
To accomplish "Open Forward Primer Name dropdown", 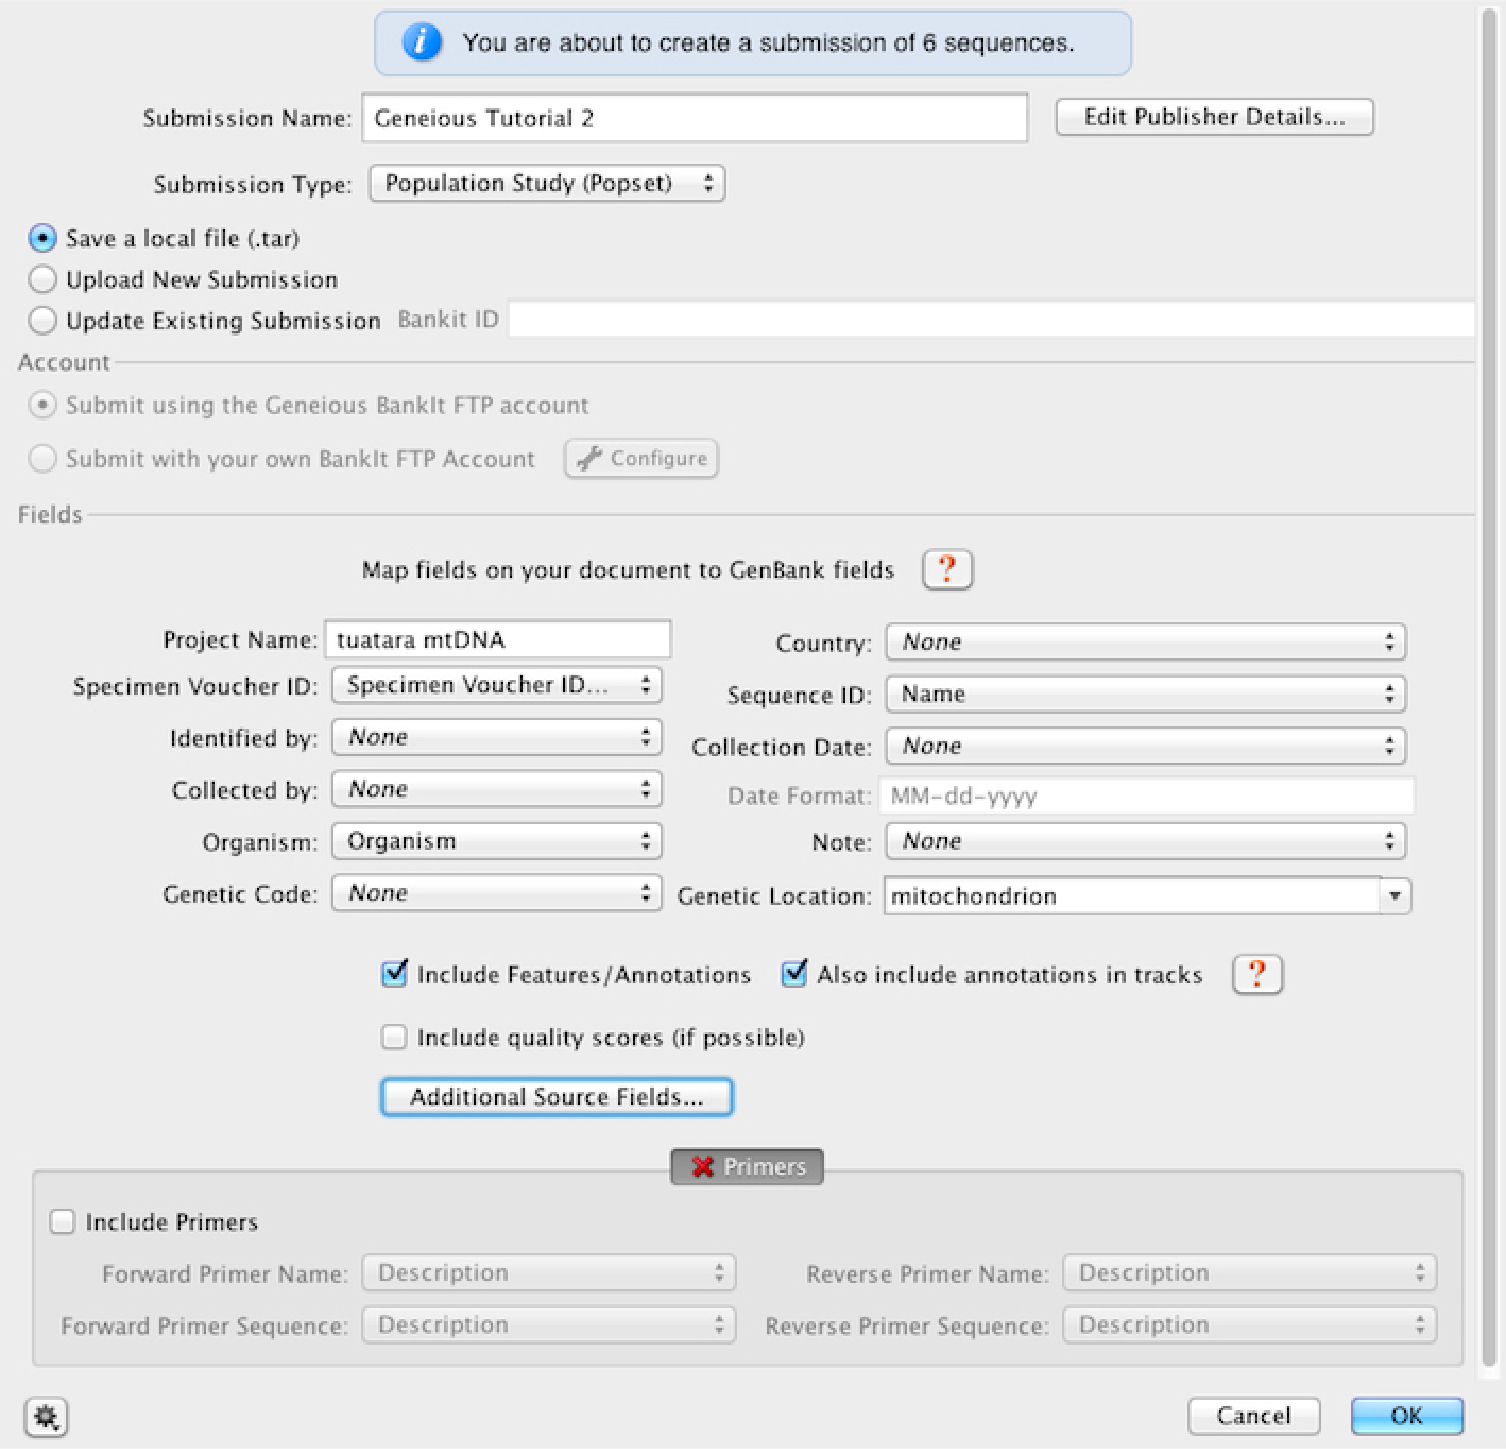I will (549, 1273).
